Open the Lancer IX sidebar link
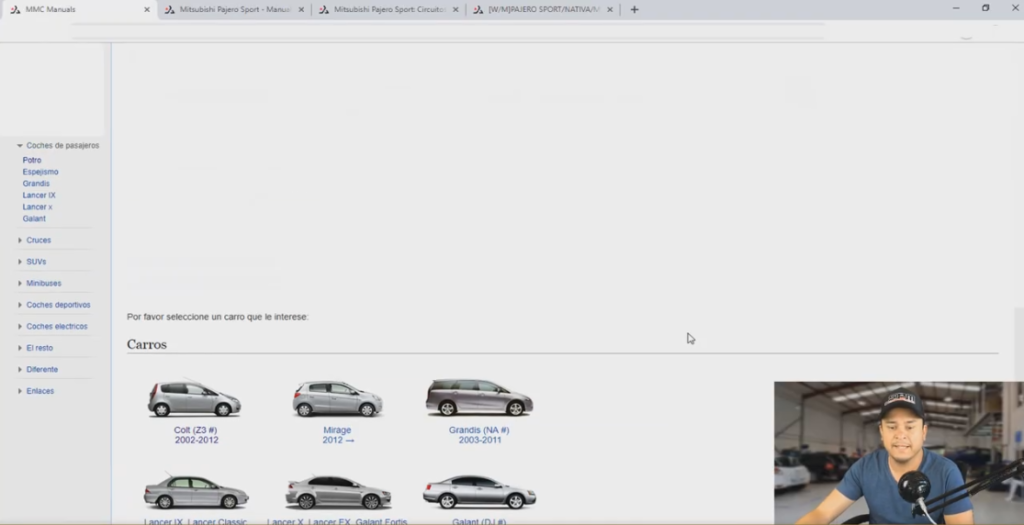 (x=39, y=195)
